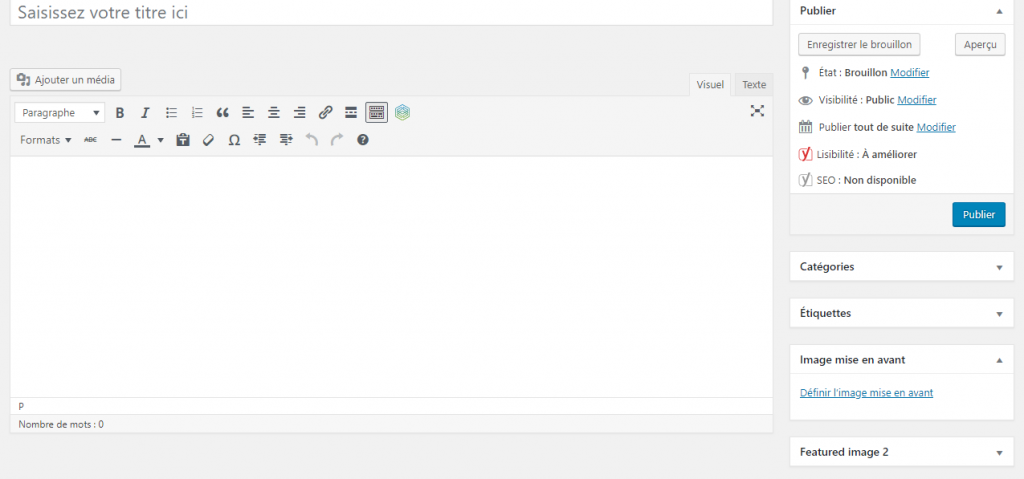Collapse the Image mise en avant panel
The width and height of the screenshot is (1024, 479).
(x=999, y=360)
